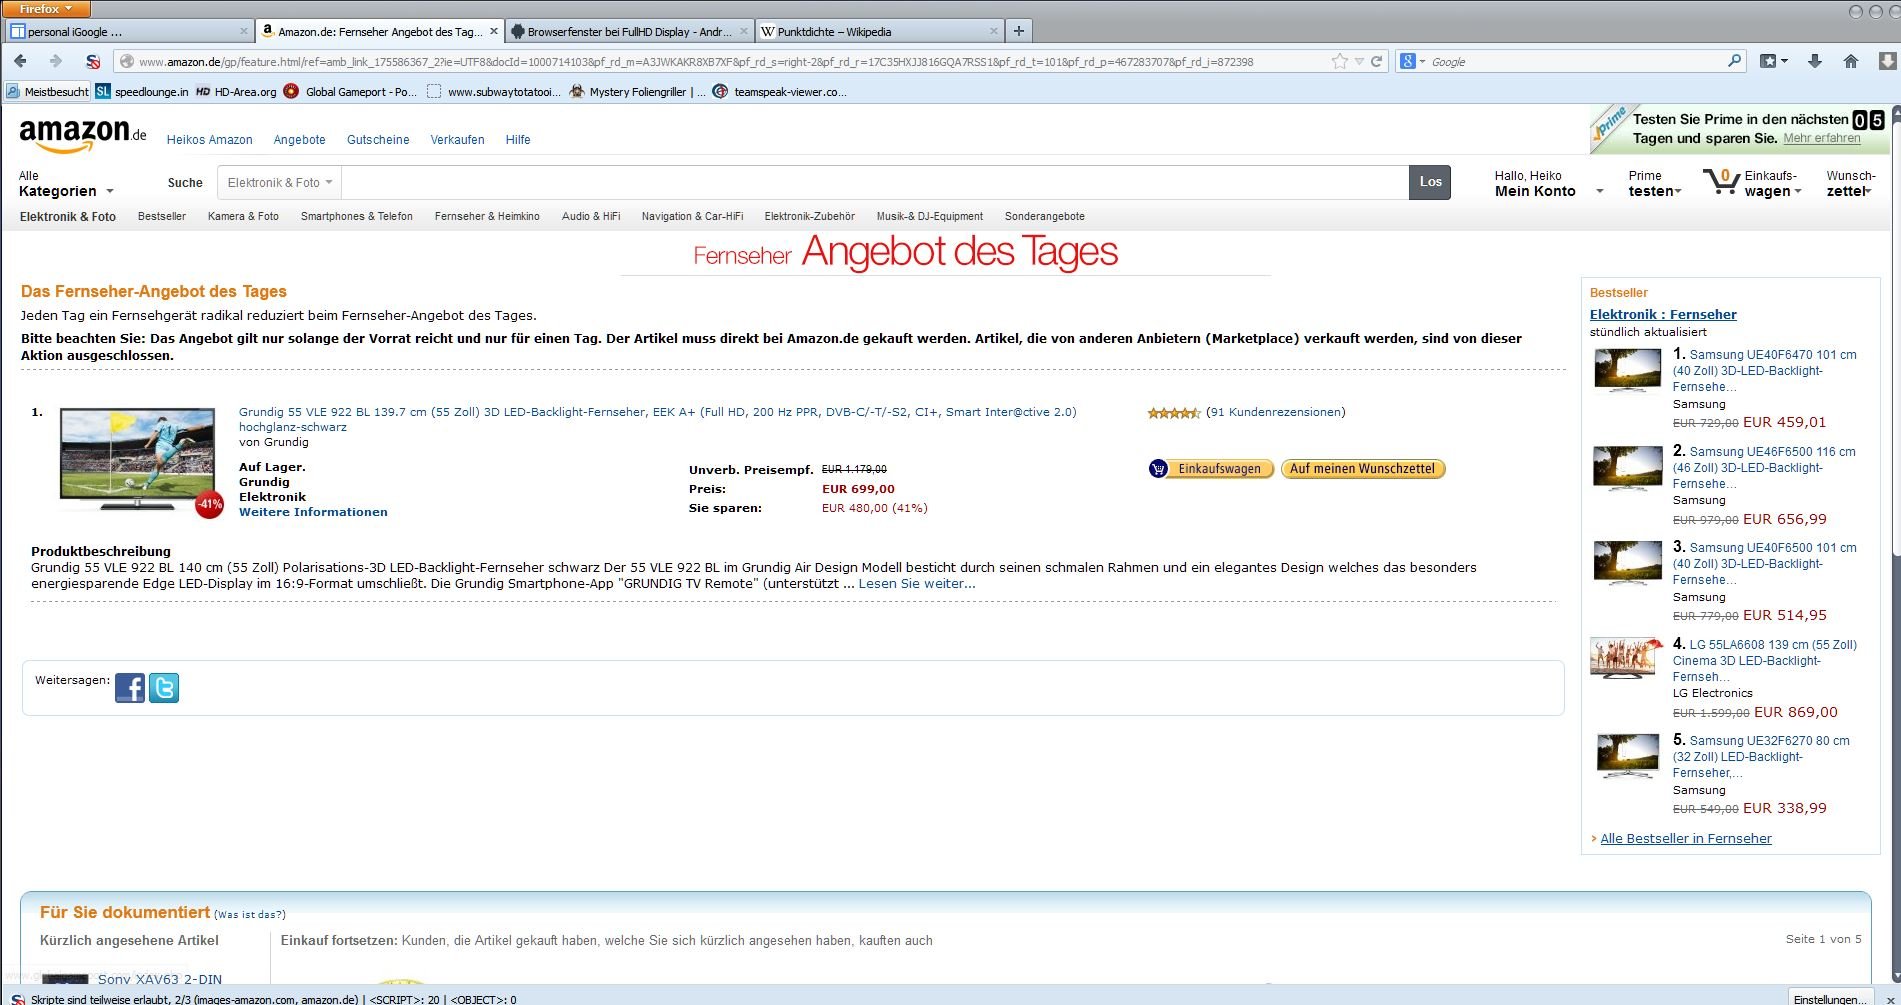Share via the Twitter icon
Image resolution: width=1901 pixels, height=1005 pixels.
(x=164, y=688)
